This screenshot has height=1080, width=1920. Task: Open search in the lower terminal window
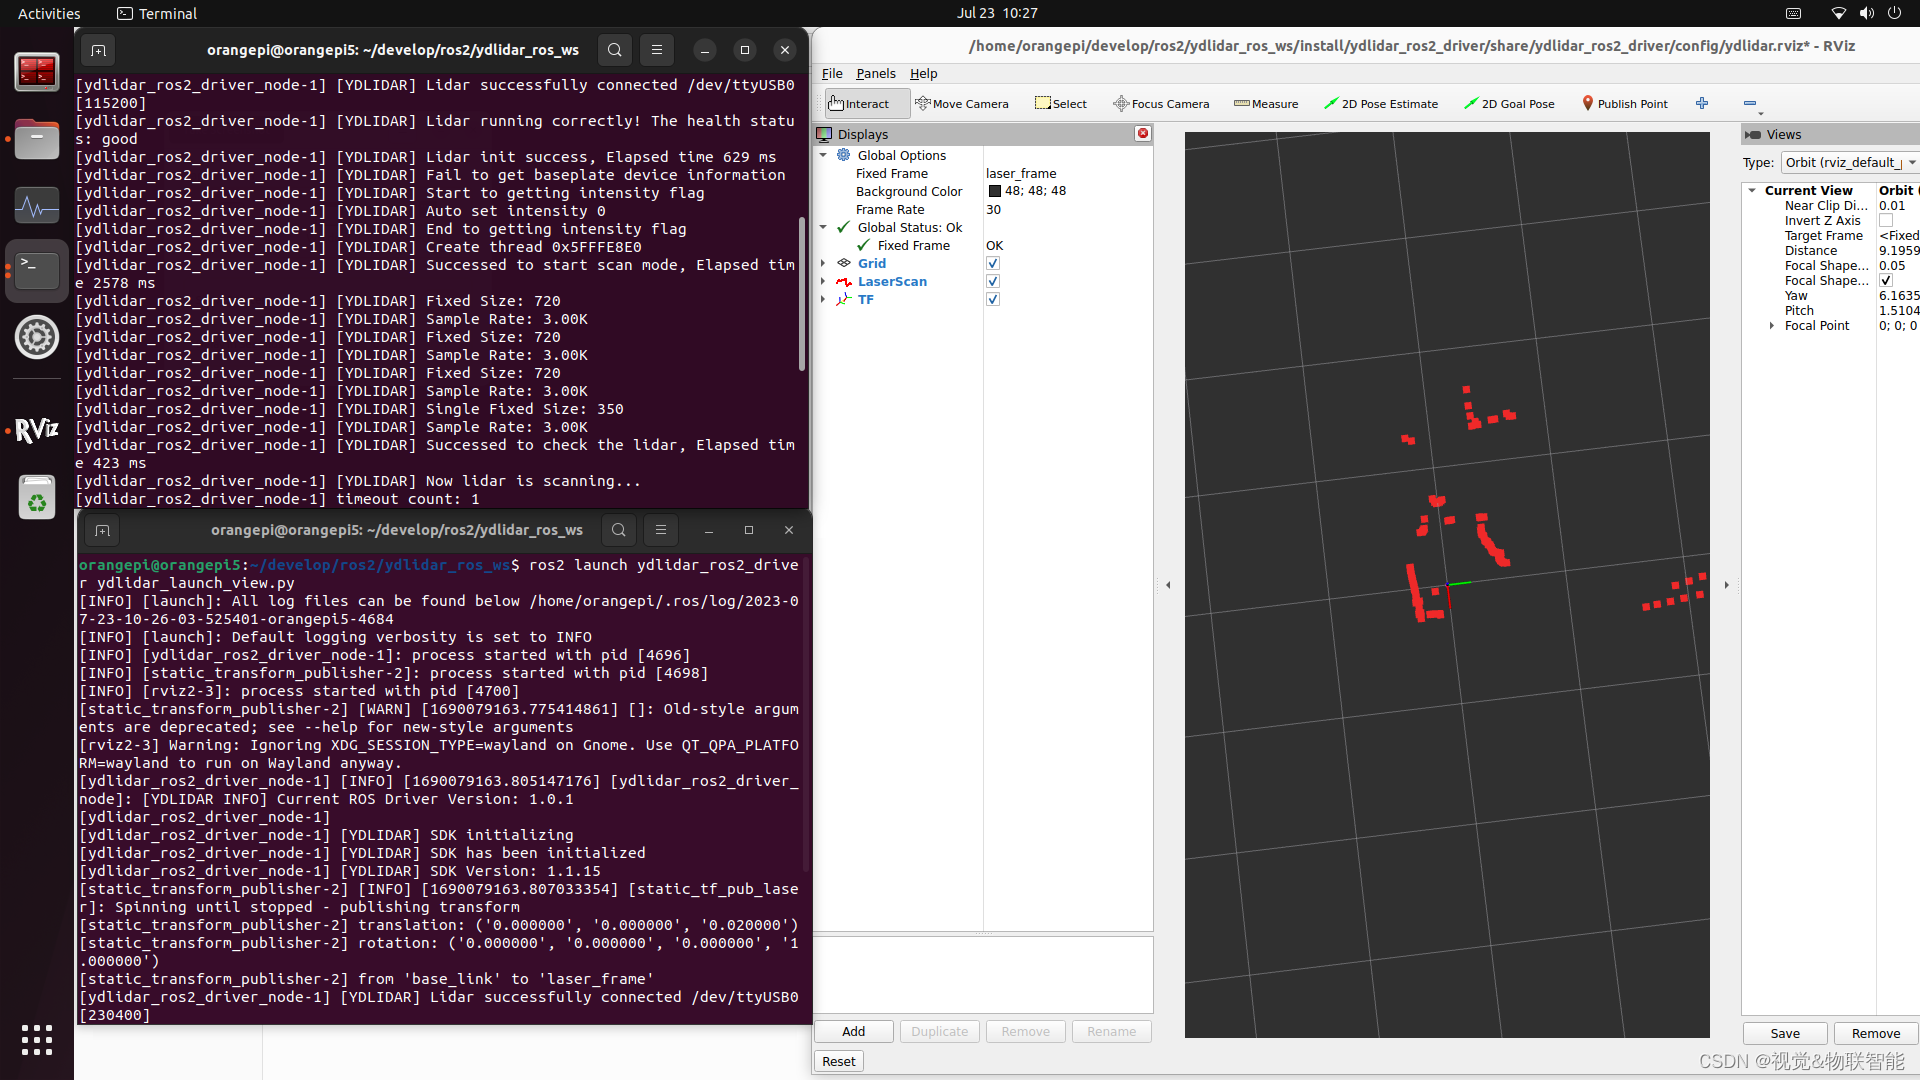pyautogui.click(x=619, y=530)
